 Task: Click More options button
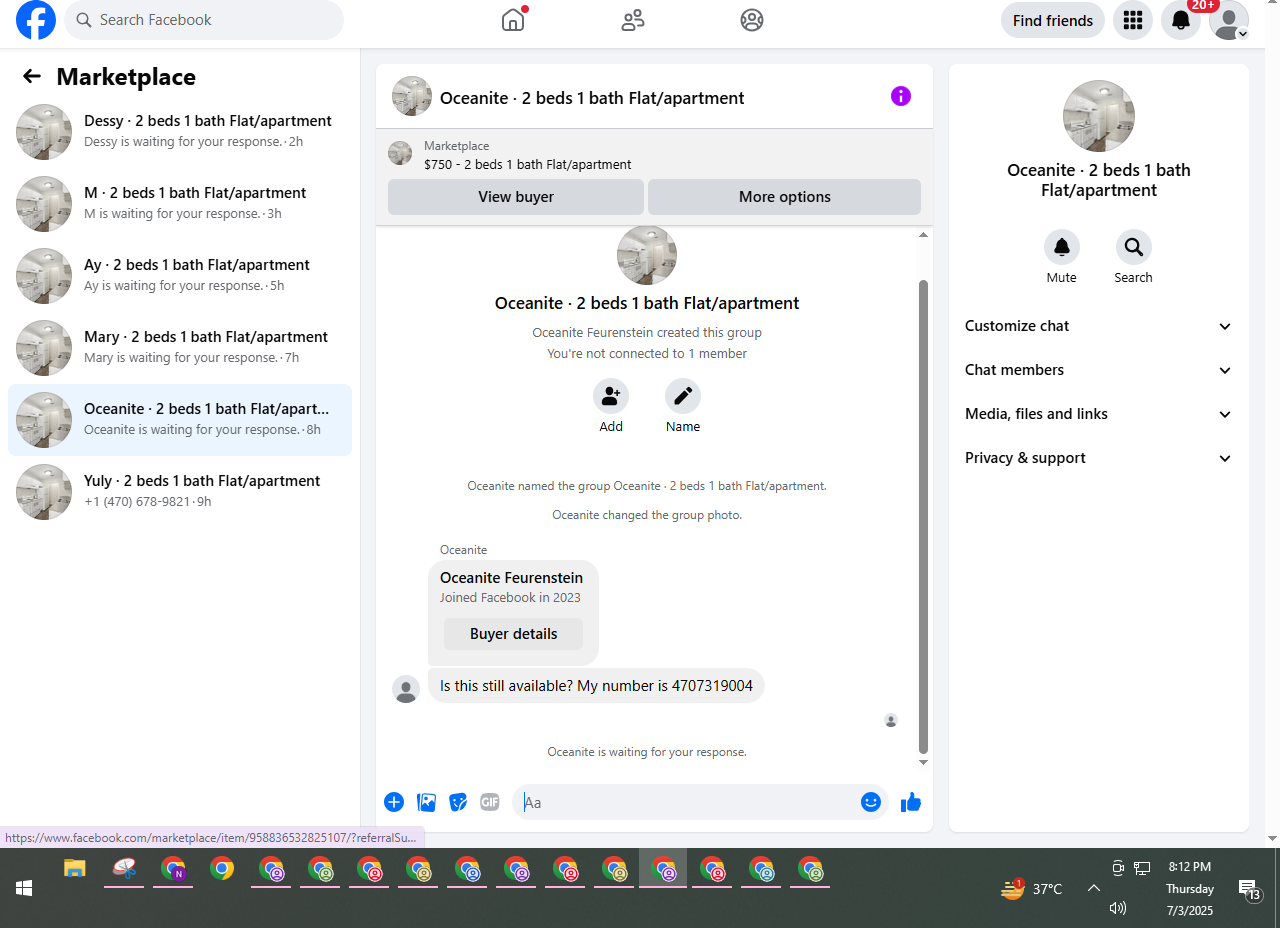(785, 197)
